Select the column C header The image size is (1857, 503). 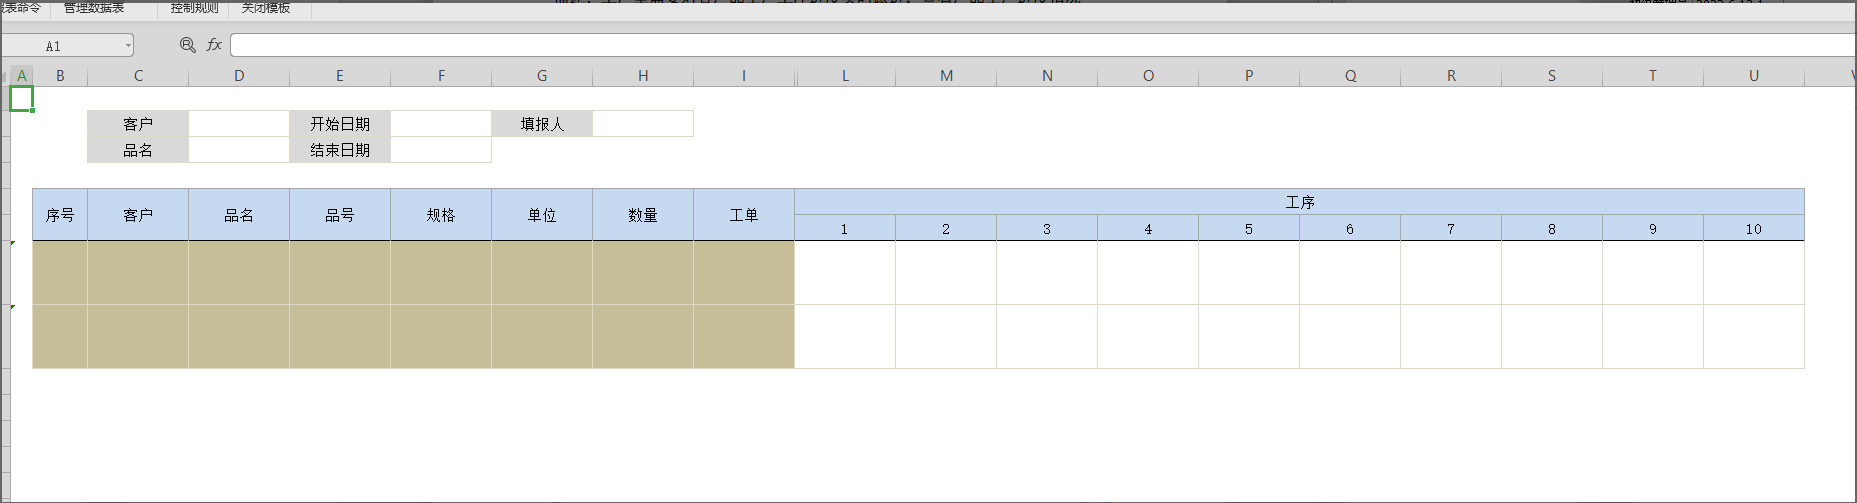[138, 76]
